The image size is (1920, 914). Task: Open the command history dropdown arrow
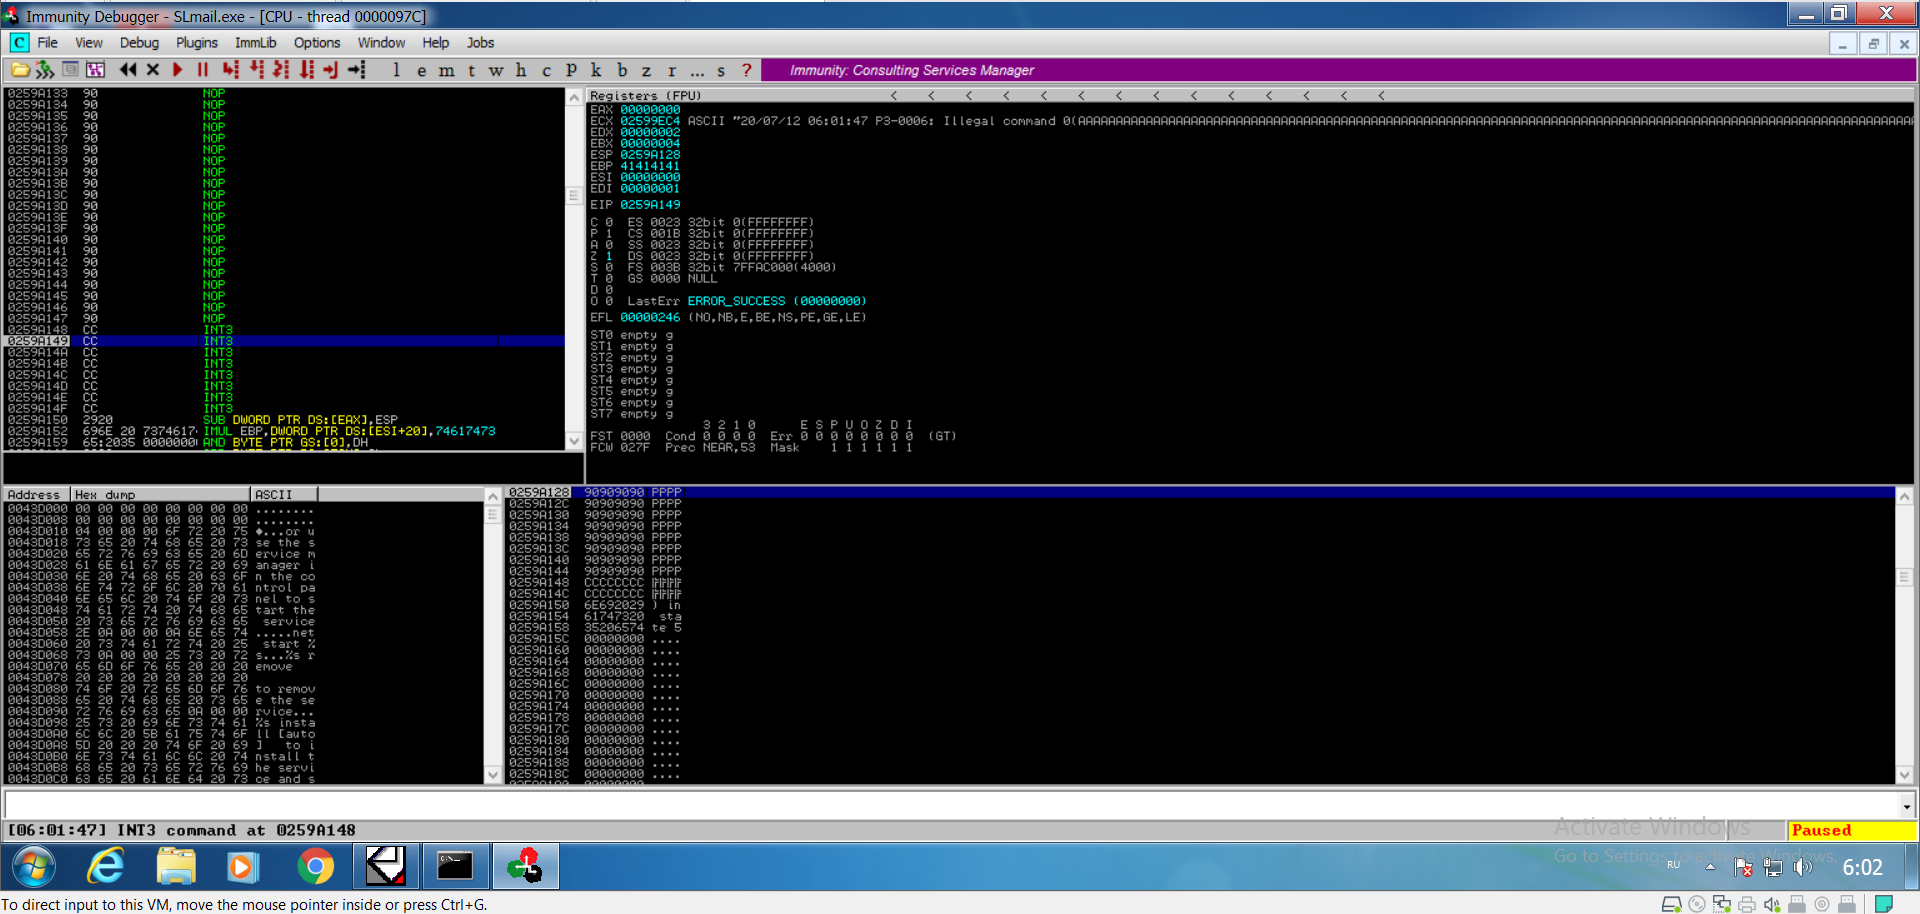point(1906,805)
